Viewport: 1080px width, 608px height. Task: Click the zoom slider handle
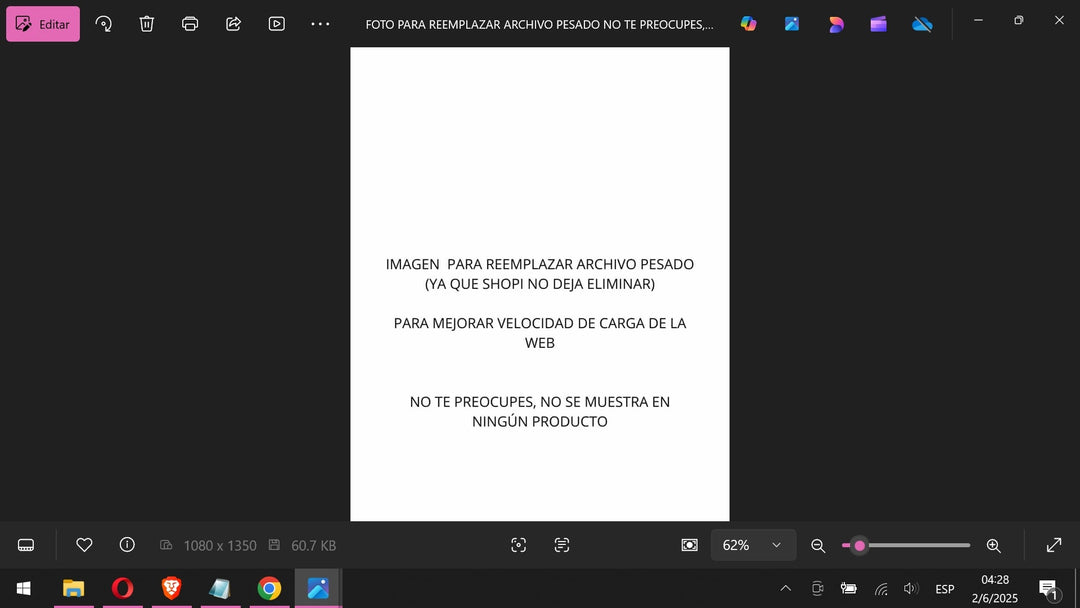click(859, 545)
